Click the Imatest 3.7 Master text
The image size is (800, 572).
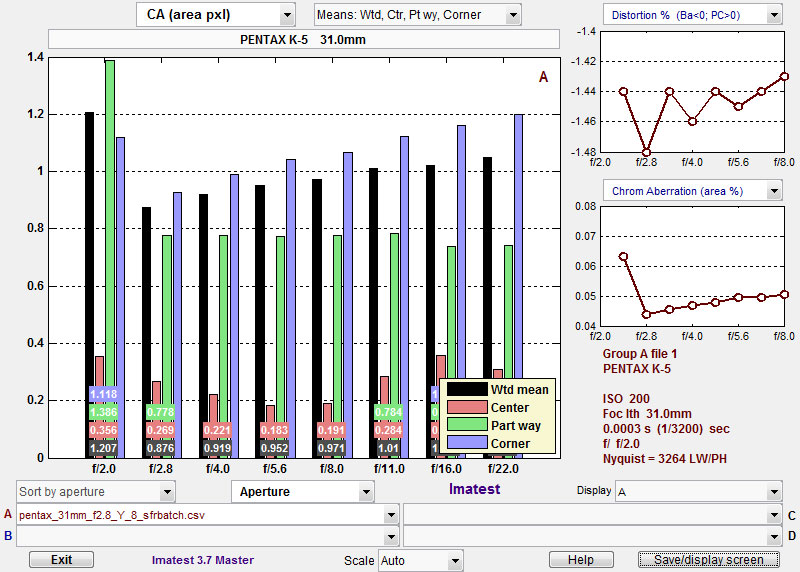(x=203, y=560)
